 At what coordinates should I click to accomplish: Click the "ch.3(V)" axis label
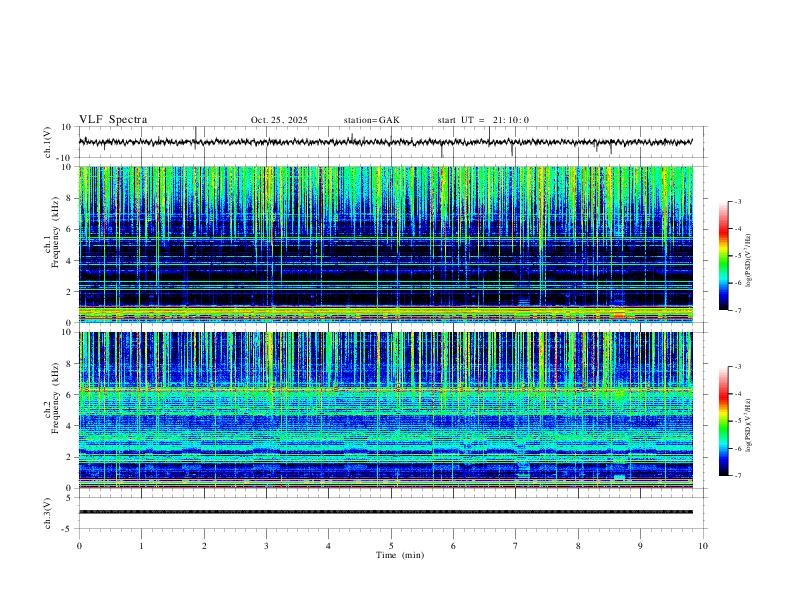coord(48,513)
